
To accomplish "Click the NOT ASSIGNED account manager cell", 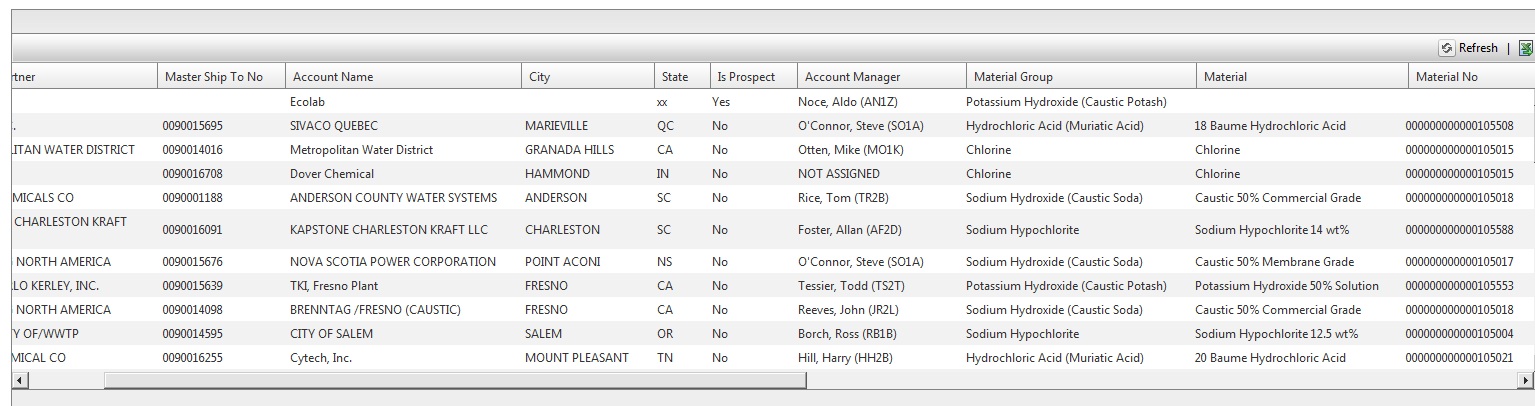I will click(838, 174).
